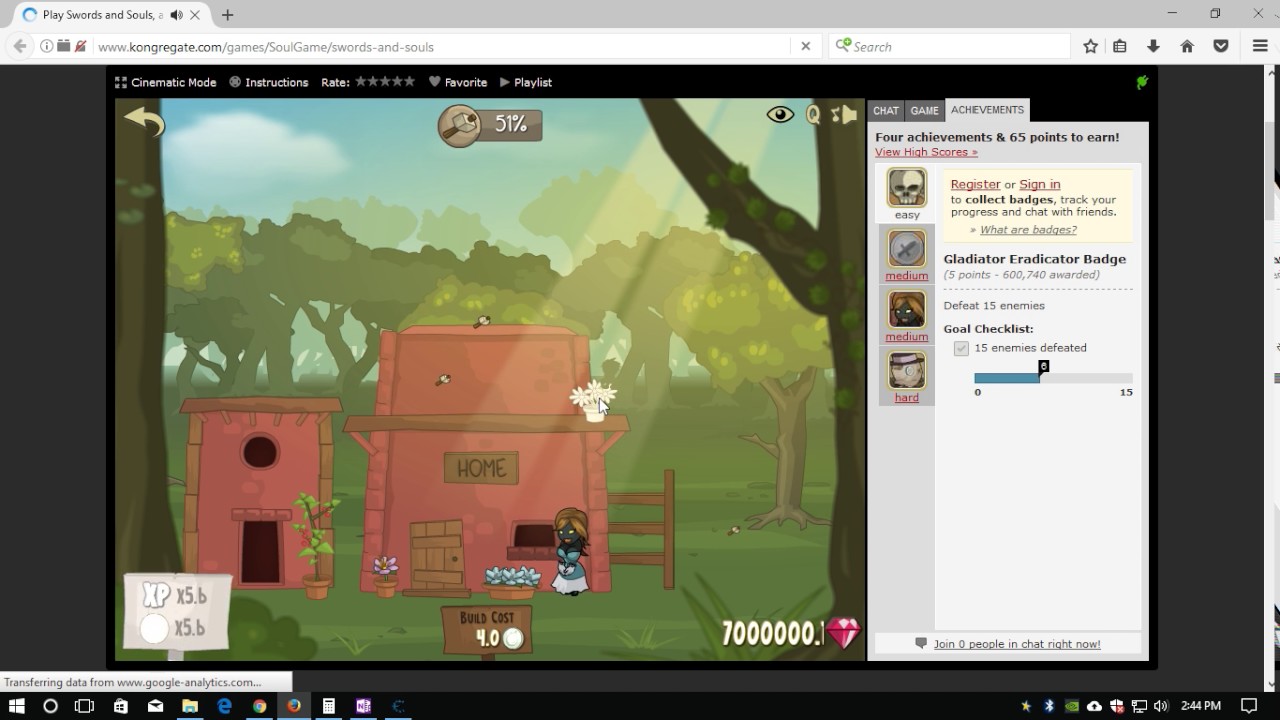Screen dimensions: 1280x720
Task: Open OneNote from the taskbar
Action: (363, 706)
